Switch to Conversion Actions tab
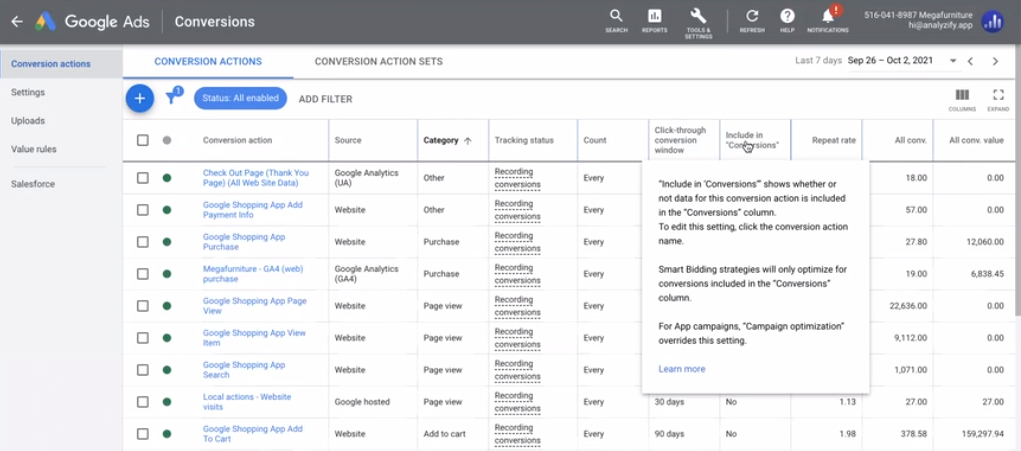Viewport: 1021px width, 451px height. pyautogui.click(x=208, y=62)
